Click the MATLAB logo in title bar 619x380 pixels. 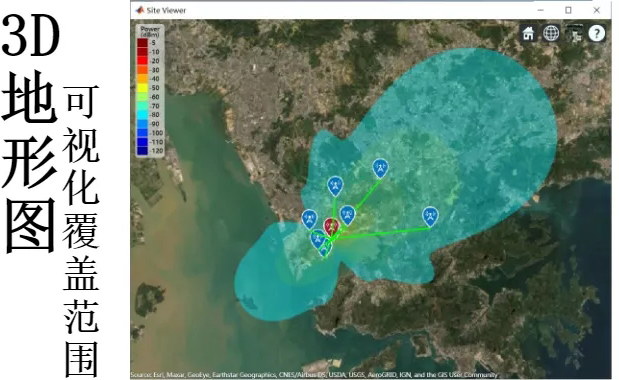pyautogui.click(x=140, y=10)
